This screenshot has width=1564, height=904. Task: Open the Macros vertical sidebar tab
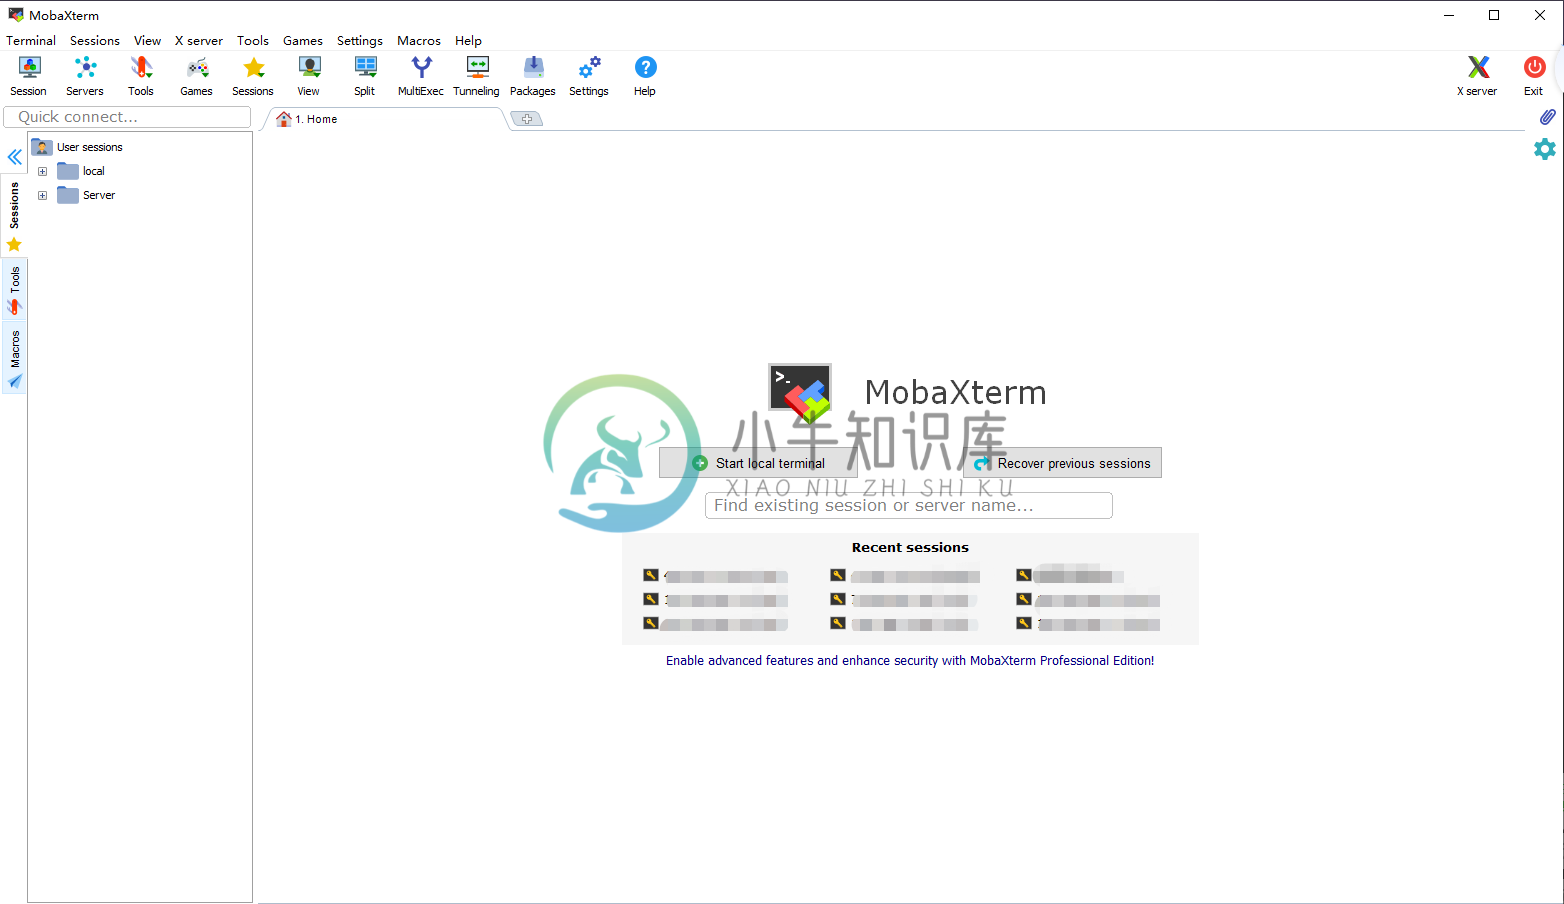click(14, 358)
